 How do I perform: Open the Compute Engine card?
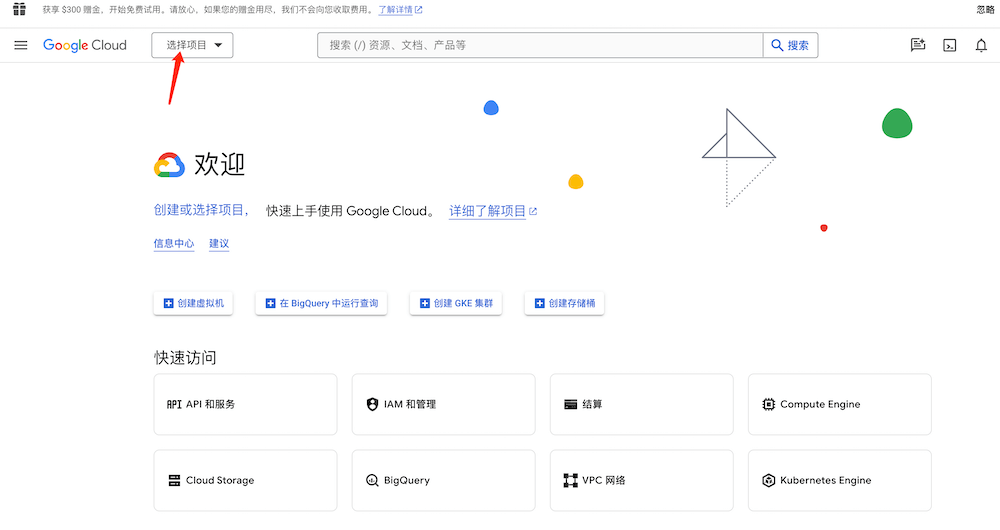(x=839, y=404)
